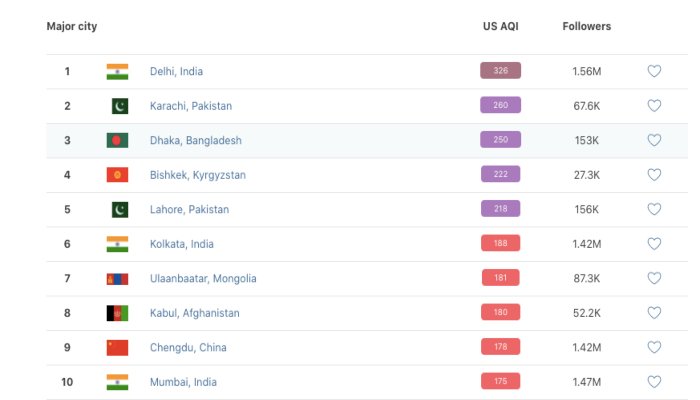
Task: Click the Afghanistan flag icon
Action: (x=117, y=313)
